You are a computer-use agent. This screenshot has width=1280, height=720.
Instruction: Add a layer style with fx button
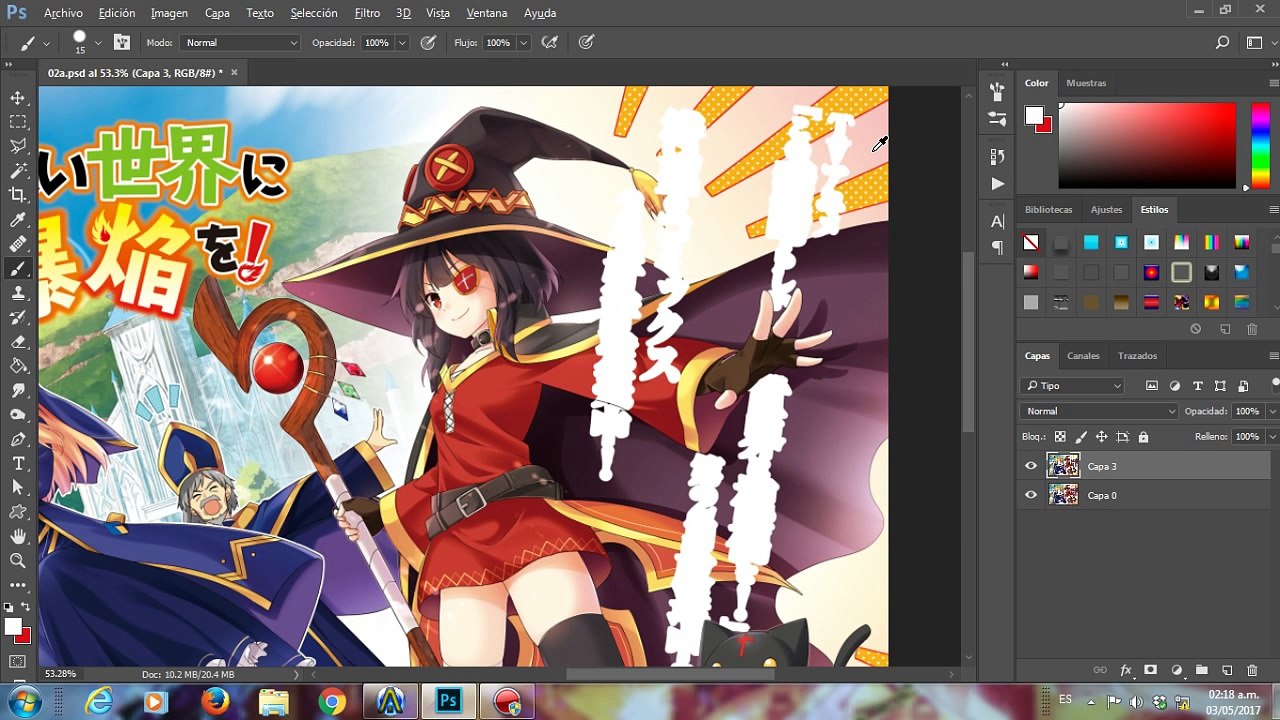1126,670
